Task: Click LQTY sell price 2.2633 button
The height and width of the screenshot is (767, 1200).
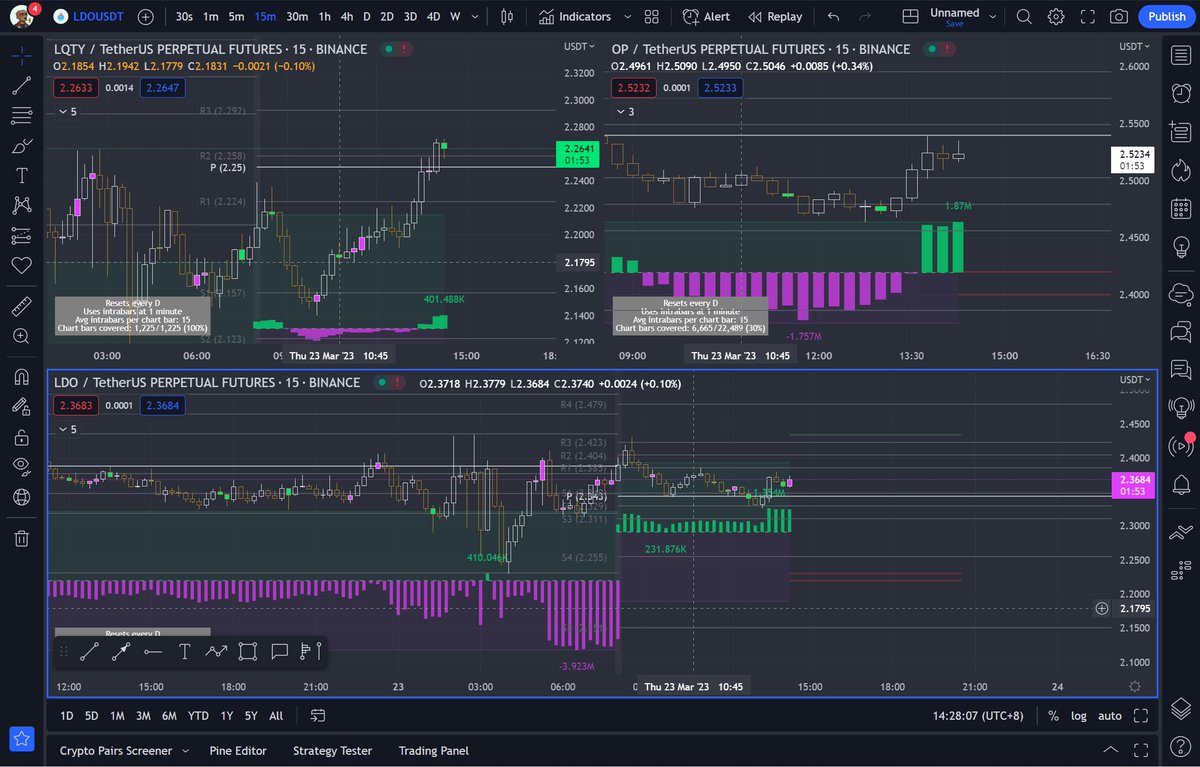Action: 76,88
